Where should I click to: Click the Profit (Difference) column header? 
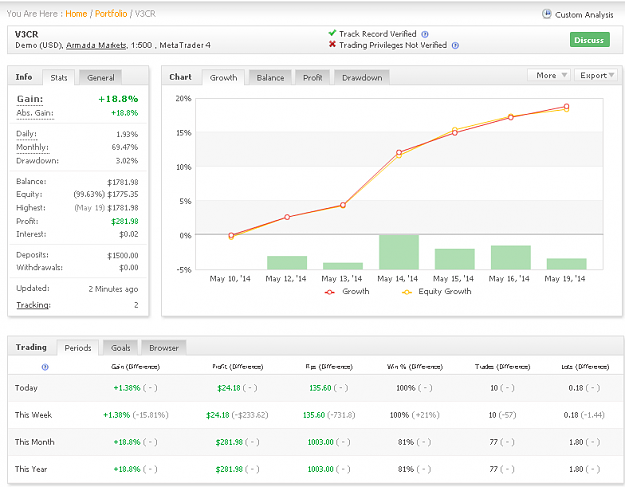pos(238,367)
